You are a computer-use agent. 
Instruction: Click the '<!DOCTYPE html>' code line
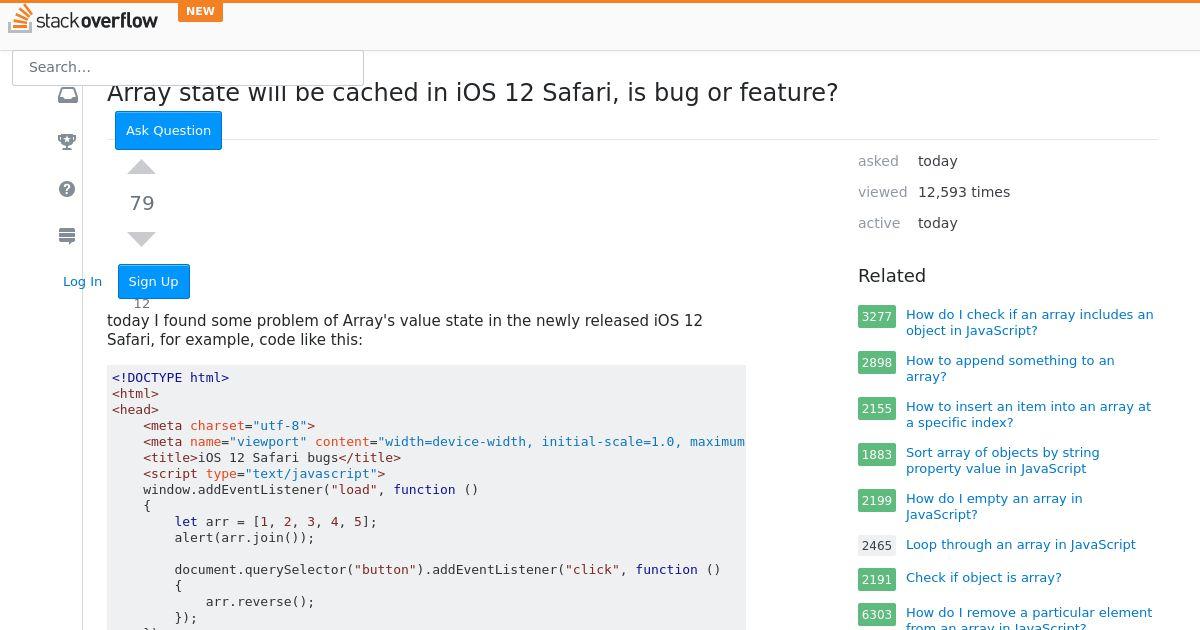[171, 377]
